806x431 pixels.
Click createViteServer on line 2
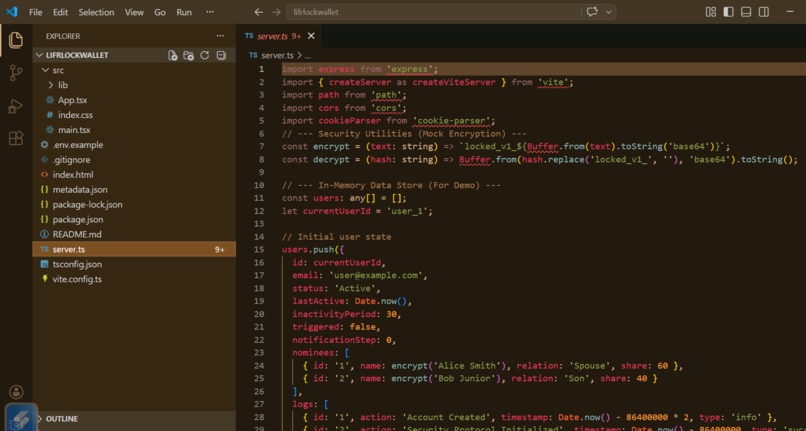click(x=454, y=82)
